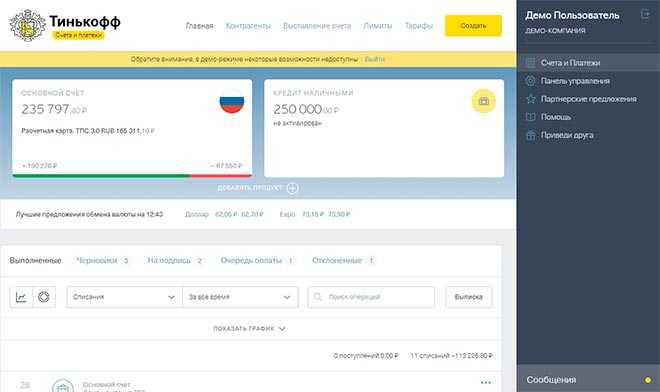This screenshot has height=392, width=660.
Task: Click the Помощь book icon
Action: tap(531, 117)
